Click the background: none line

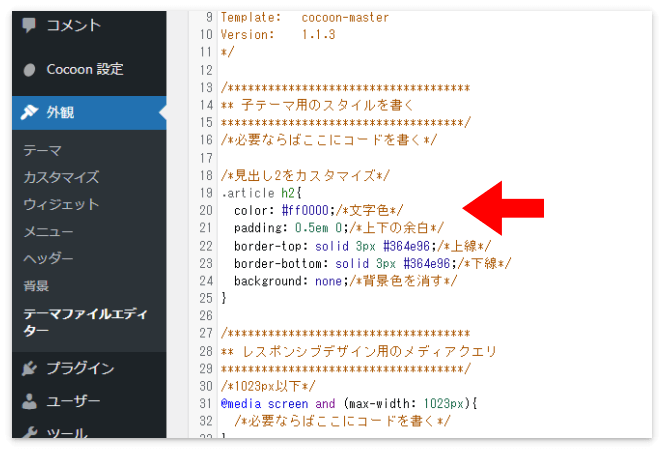pos(345,281)
